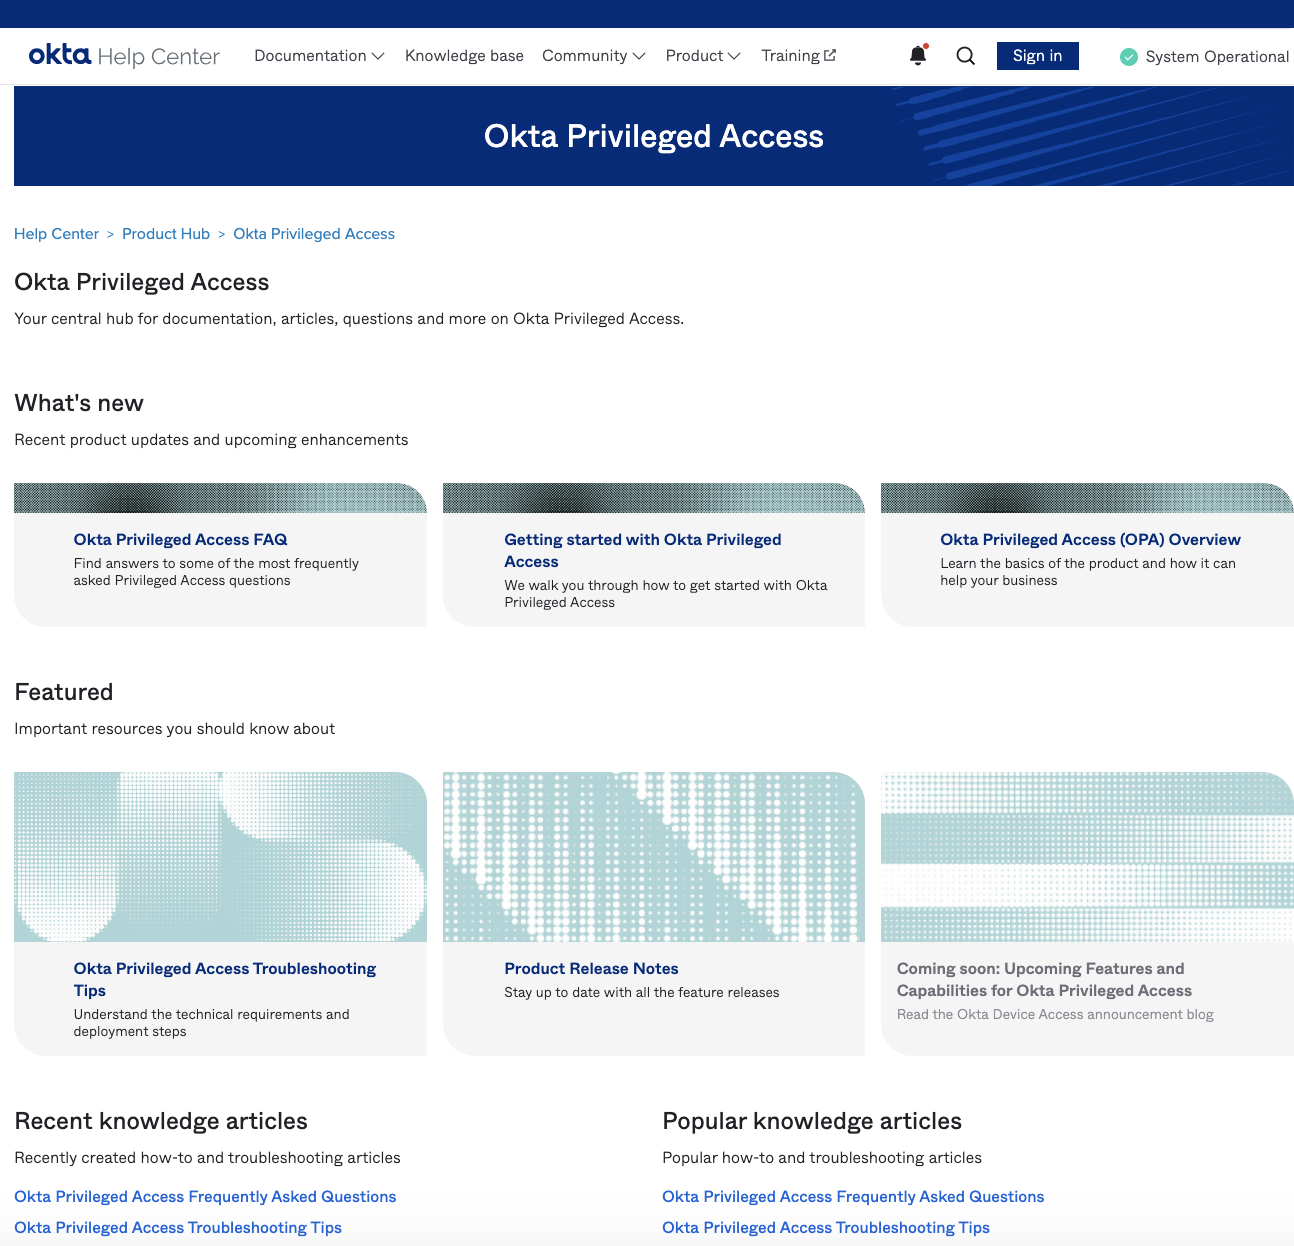Image resolution: width=1294 pixels, height=1246 pixels.
Task: Open Troubleshooting Tips featured card title
Action: 225,979
